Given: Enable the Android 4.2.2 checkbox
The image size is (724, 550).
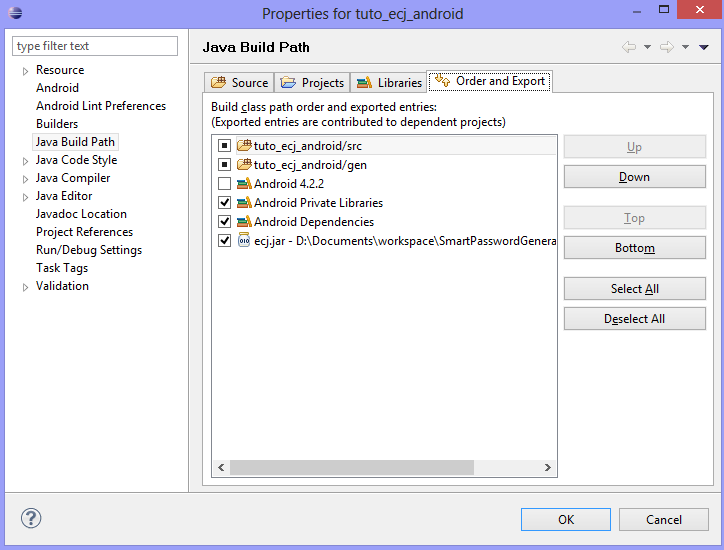Looking at the screenshot, I should click(224, 184).
